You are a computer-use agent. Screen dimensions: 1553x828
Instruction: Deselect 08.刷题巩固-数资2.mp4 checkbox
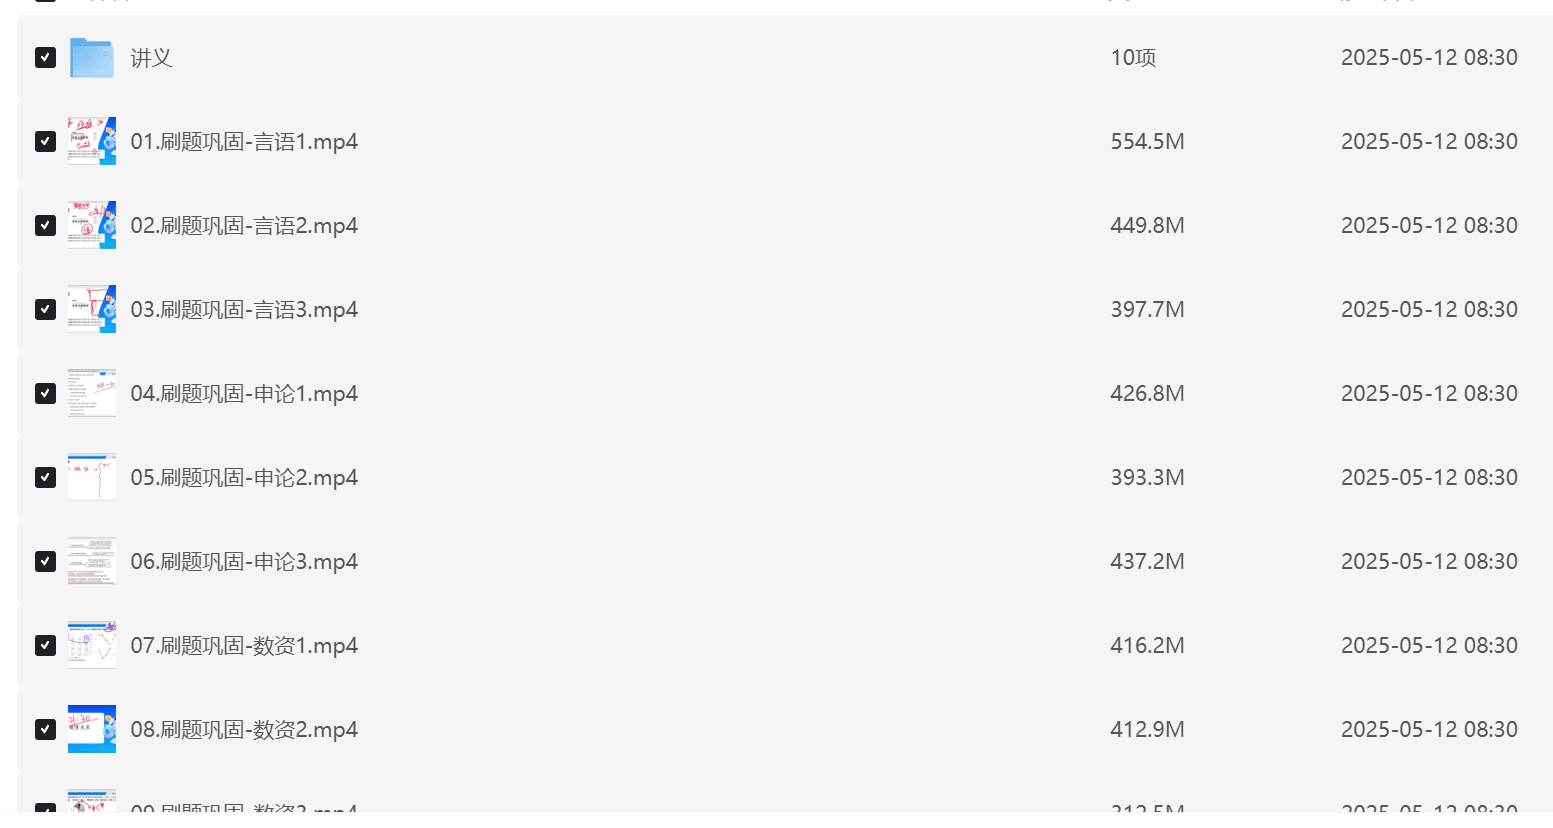tap(45, 729)
